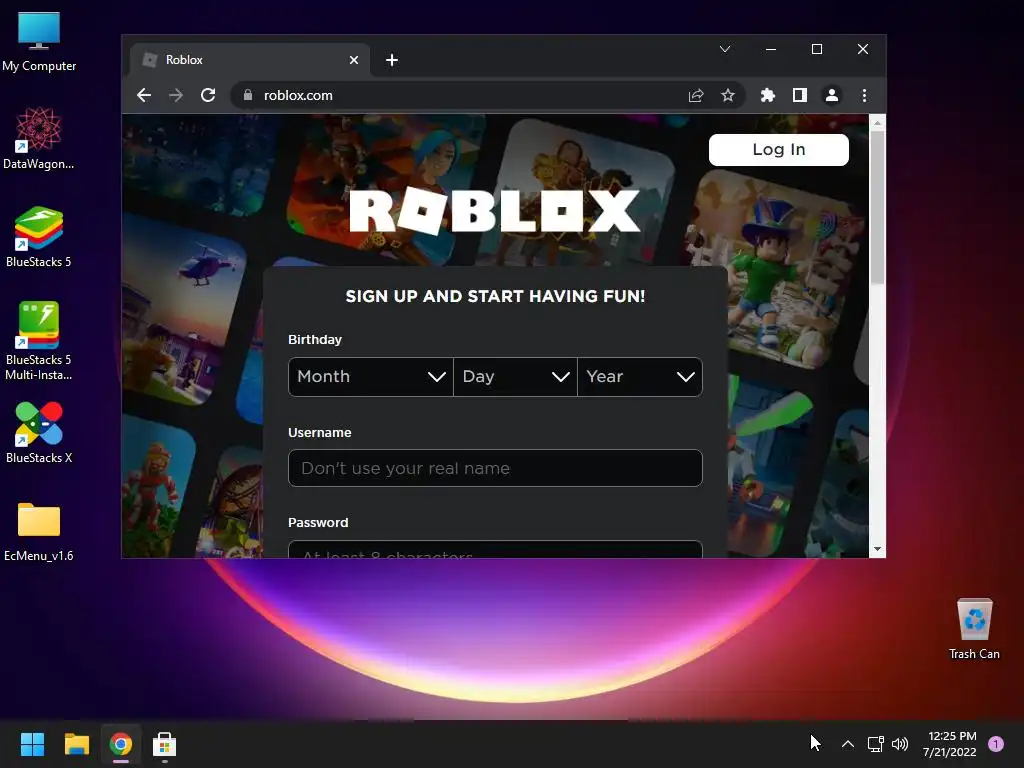
Task: Select BlueStacks 5 Multi-Instance shortcut
Action: [39, 341]
